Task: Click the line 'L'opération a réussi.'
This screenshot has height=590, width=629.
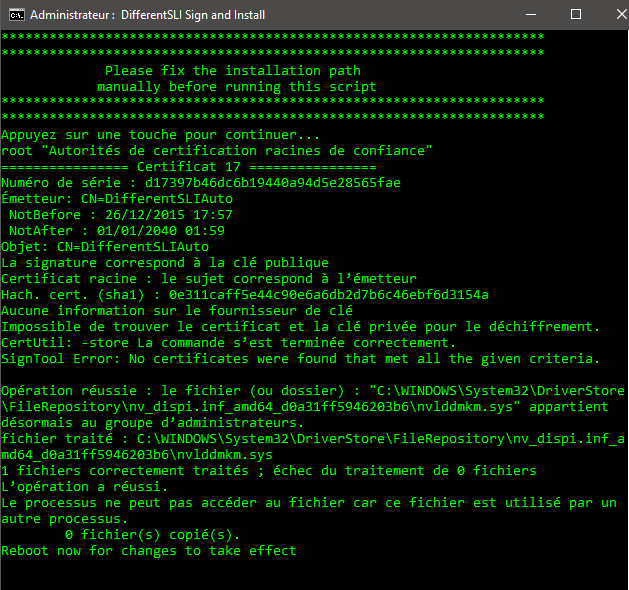Action: pyautogui.click(x=84, y=487)
